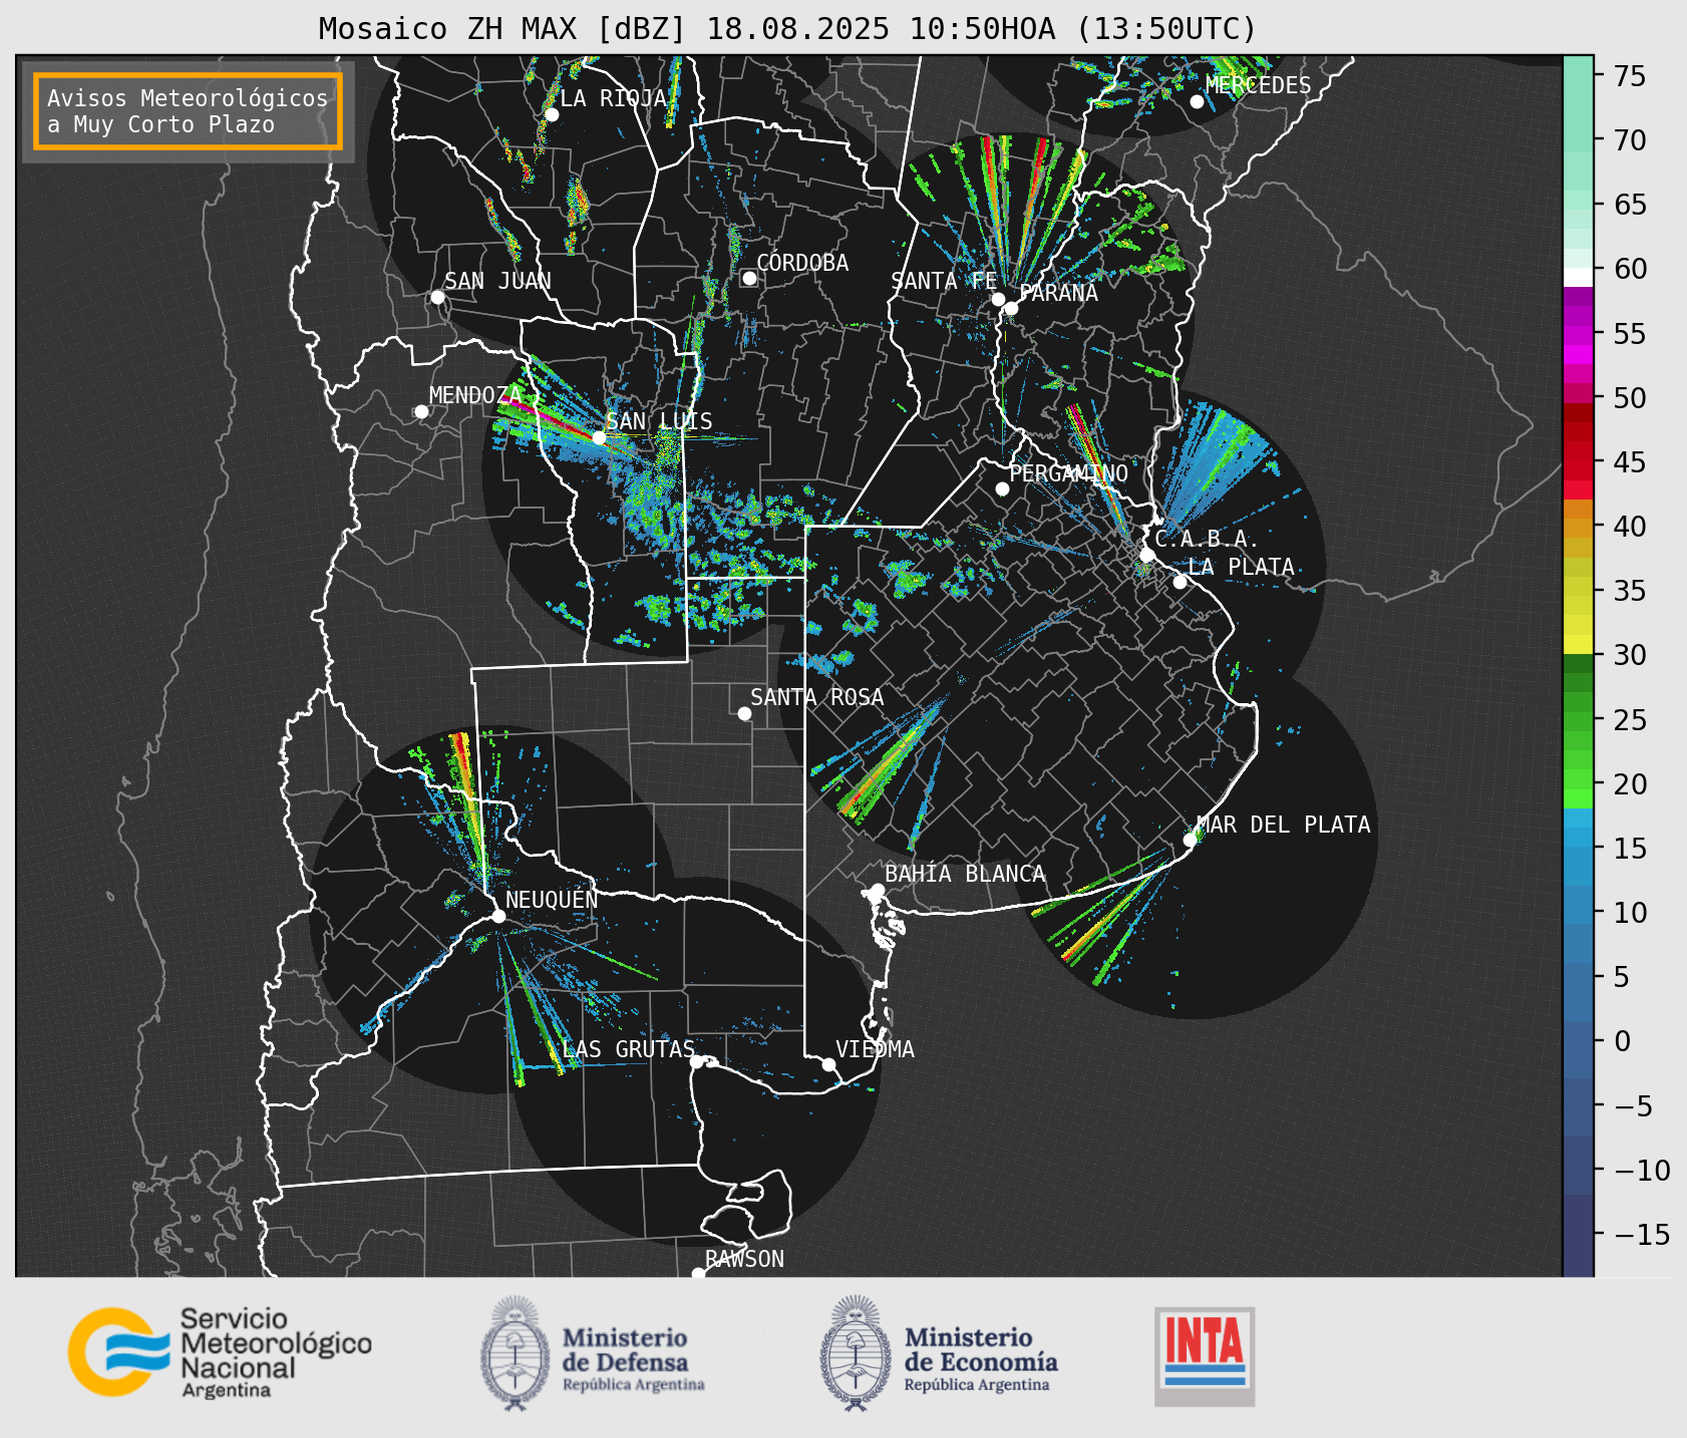Click the 75 dBZ value on the scale

(x=1629, y=76)
